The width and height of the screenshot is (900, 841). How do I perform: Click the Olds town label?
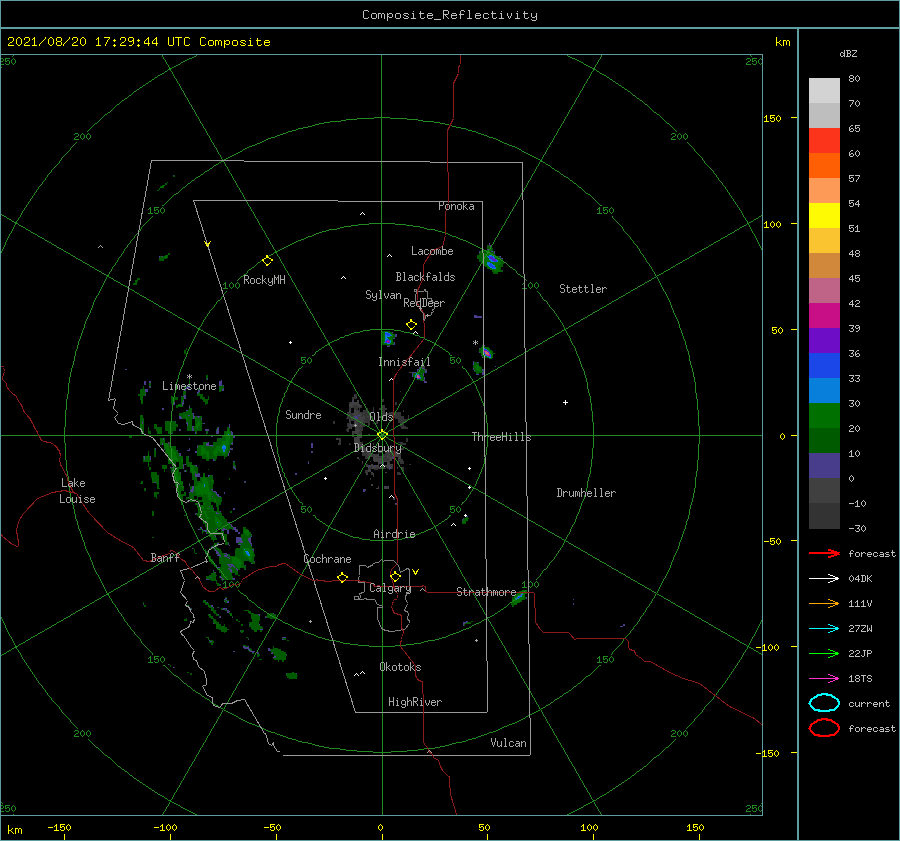point(381,417)
